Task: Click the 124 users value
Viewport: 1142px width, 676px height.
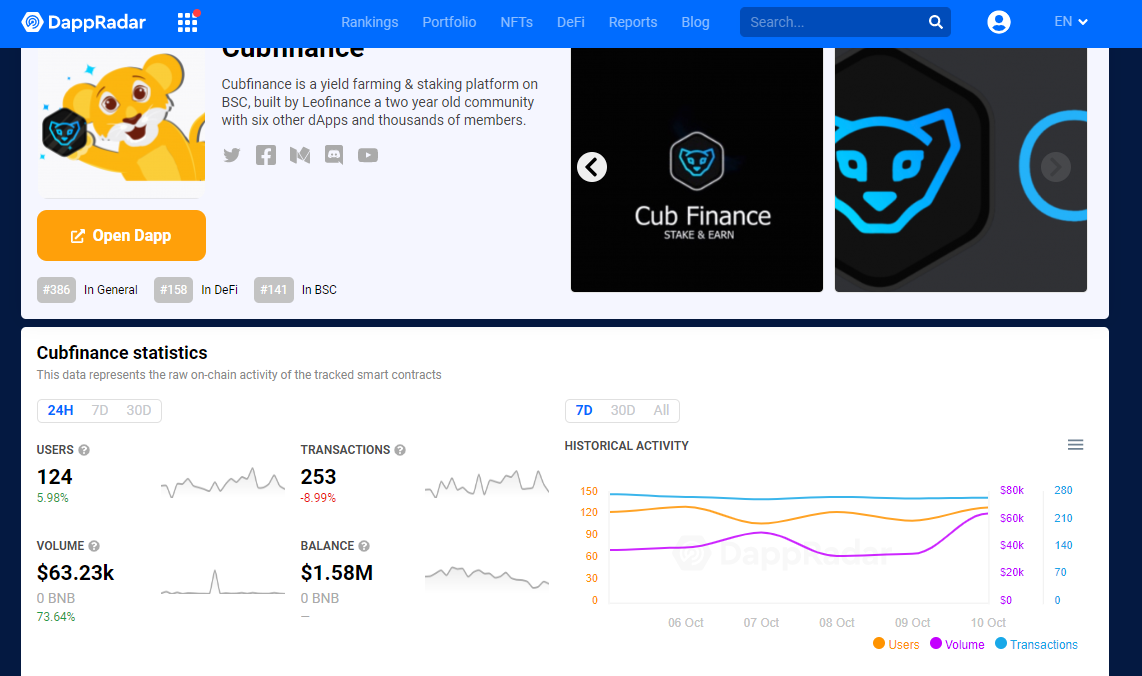Action: coord(55,477)
